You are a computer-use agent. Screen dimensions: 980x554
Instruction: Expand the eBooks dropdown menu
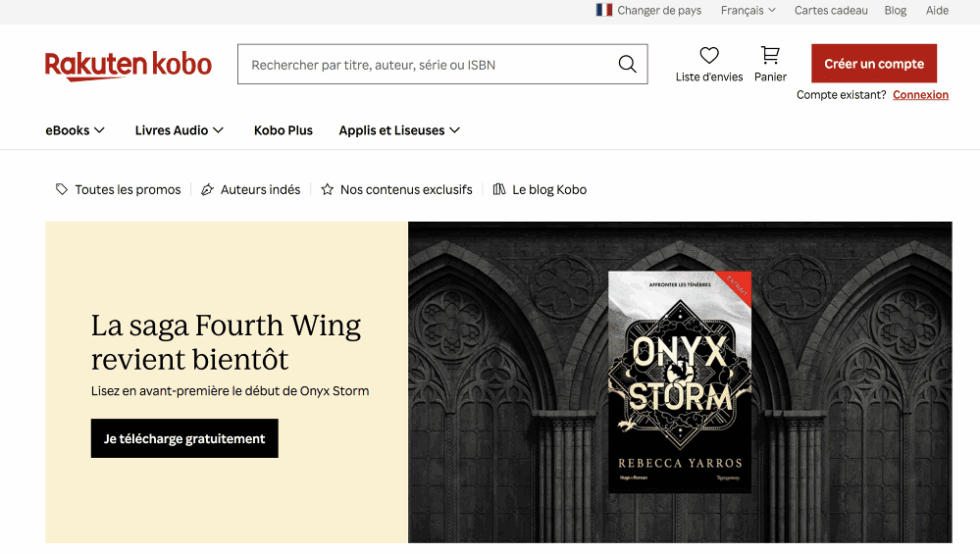coord(75,130)
